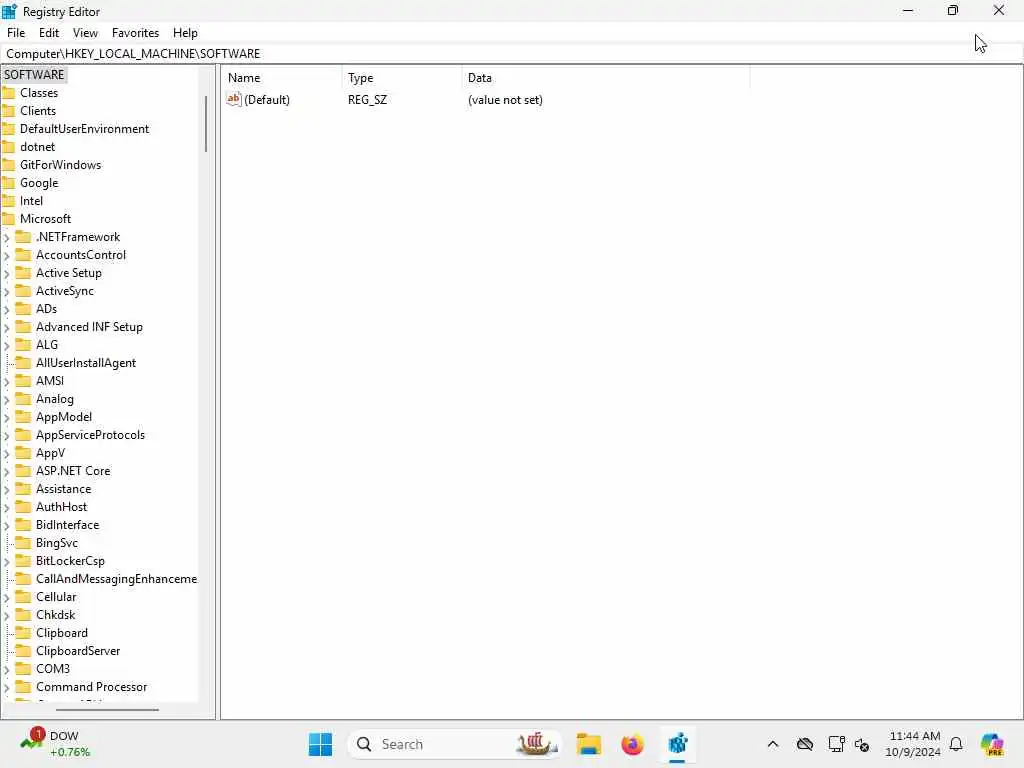Sort values by Type column header

click(402, 78)
